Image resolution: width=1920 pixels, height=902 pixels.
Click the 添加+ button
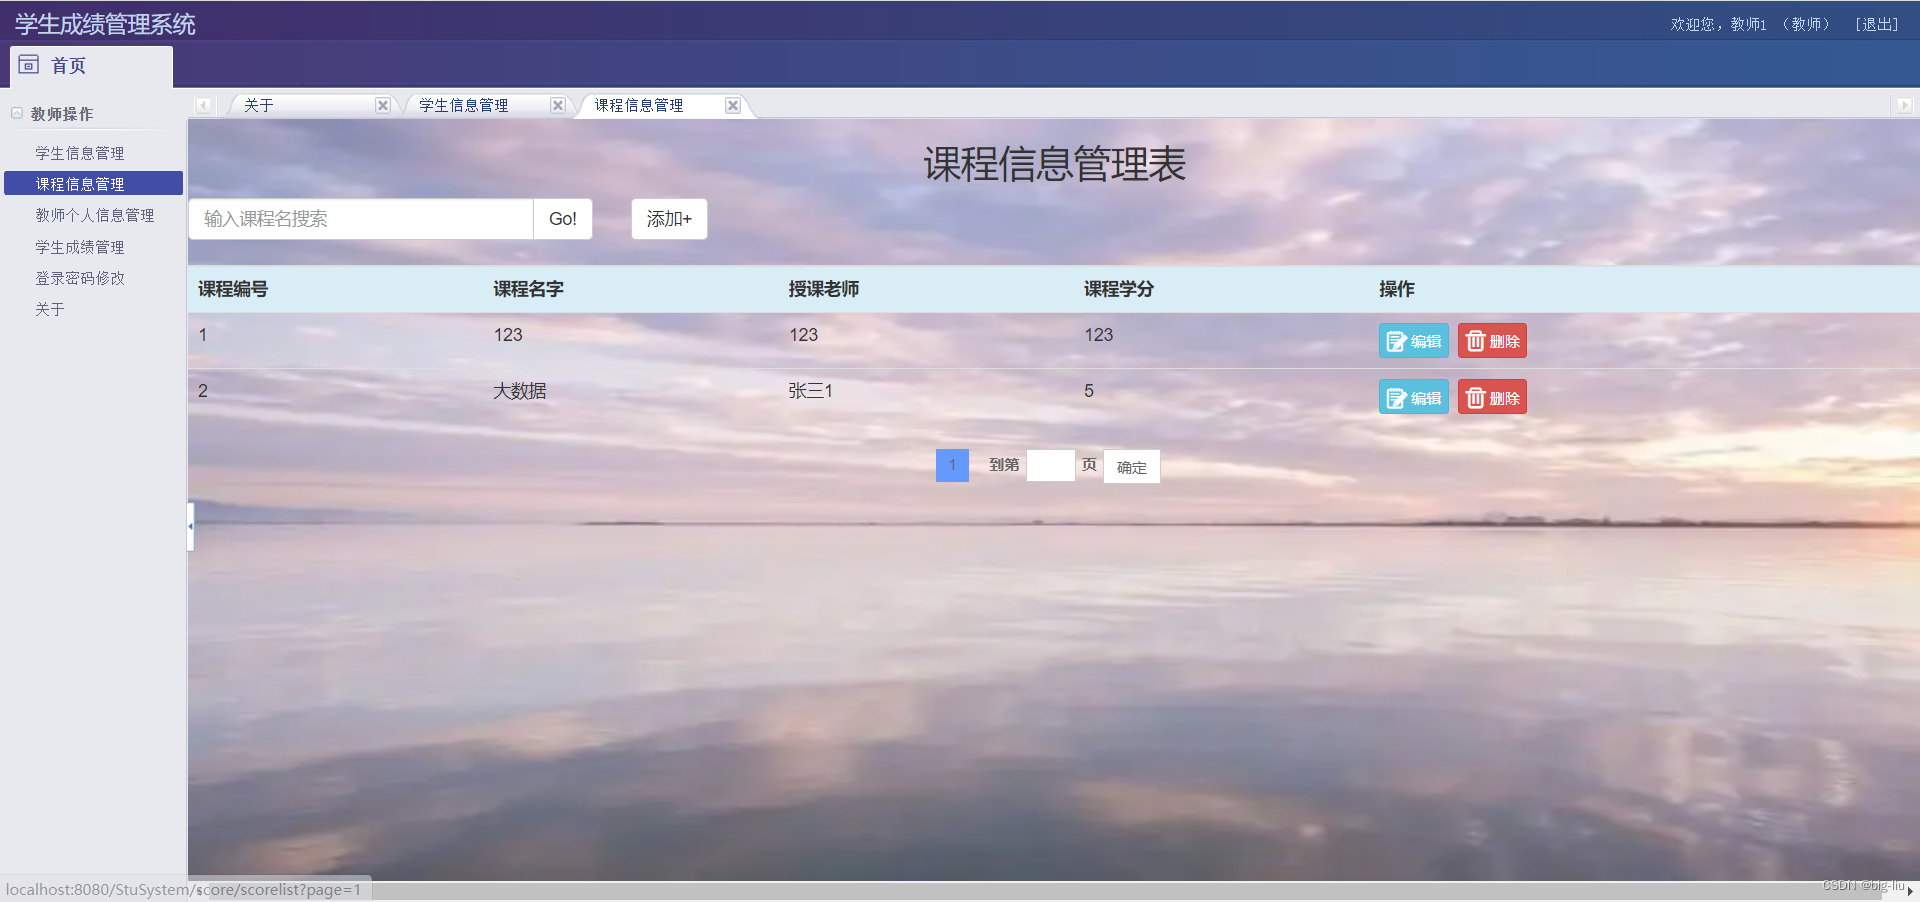(669, 219)
